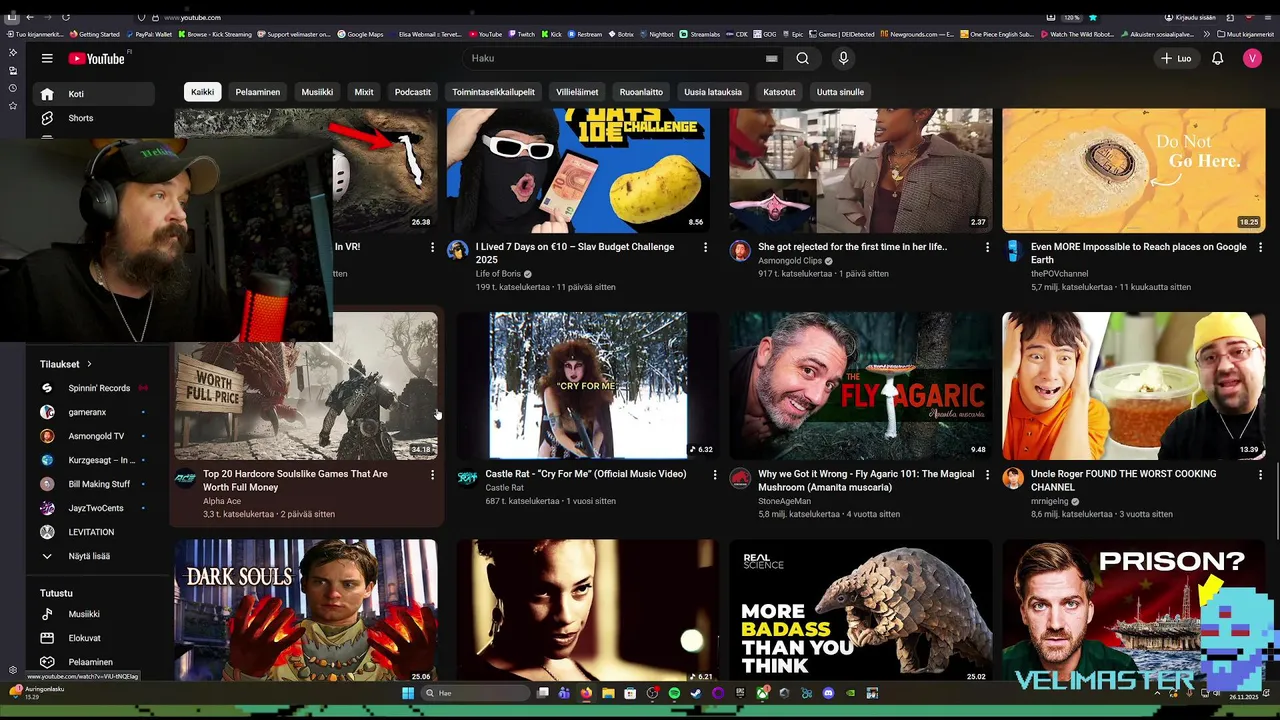
Task: Play the Slav Budget Challenge thumbnail
Action: (578, 170)
